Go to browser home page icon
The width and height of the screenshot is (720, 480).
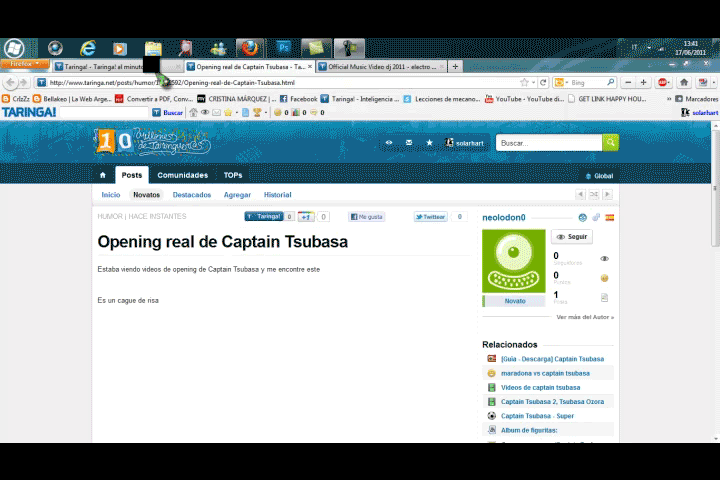click(x=684, y=82)
